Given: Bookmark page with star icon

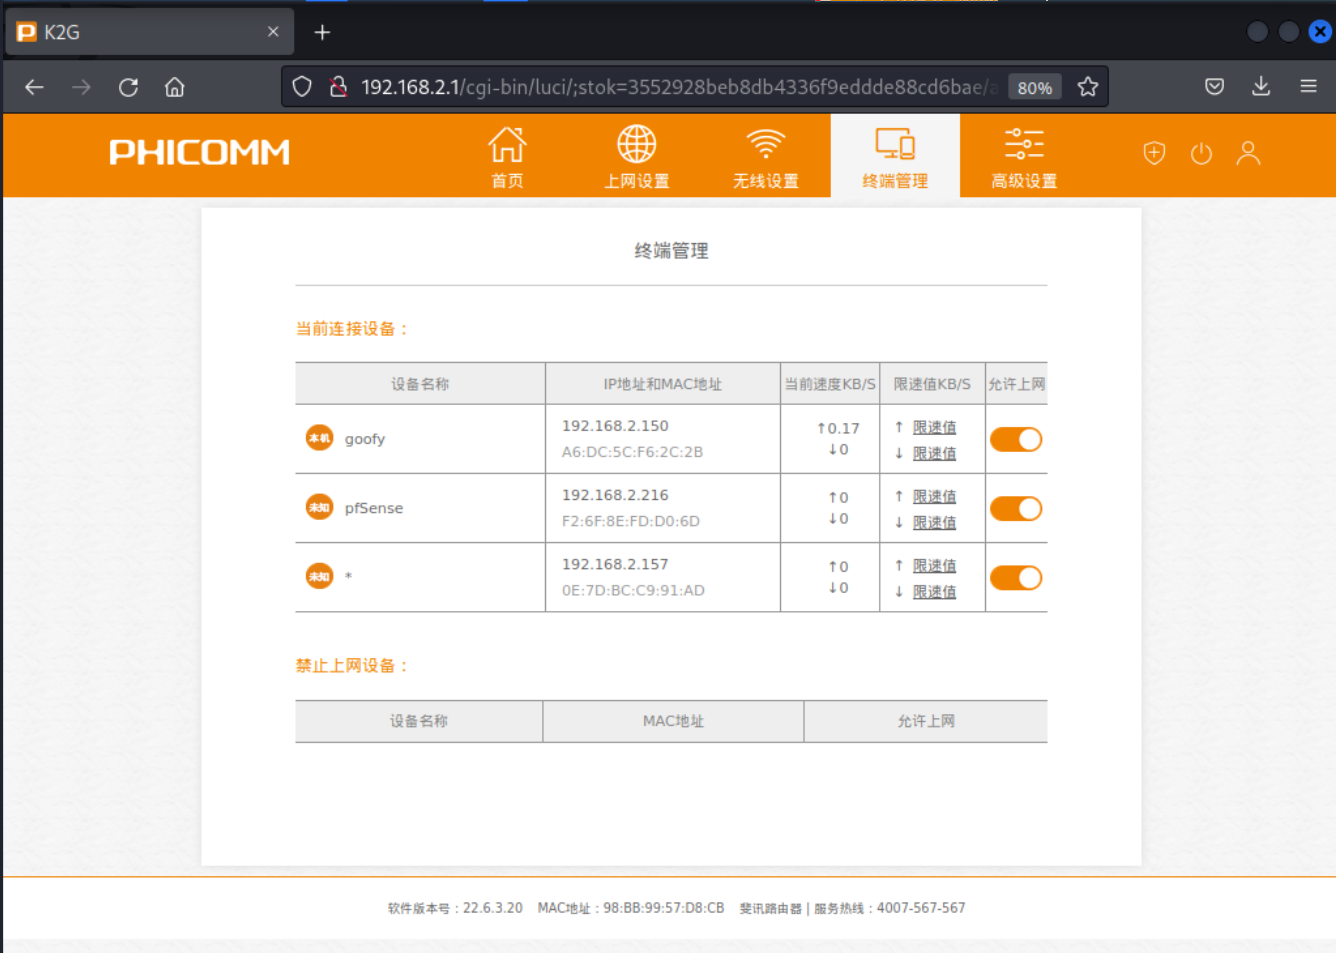Looking at the screenshot, I should 1088,87.
